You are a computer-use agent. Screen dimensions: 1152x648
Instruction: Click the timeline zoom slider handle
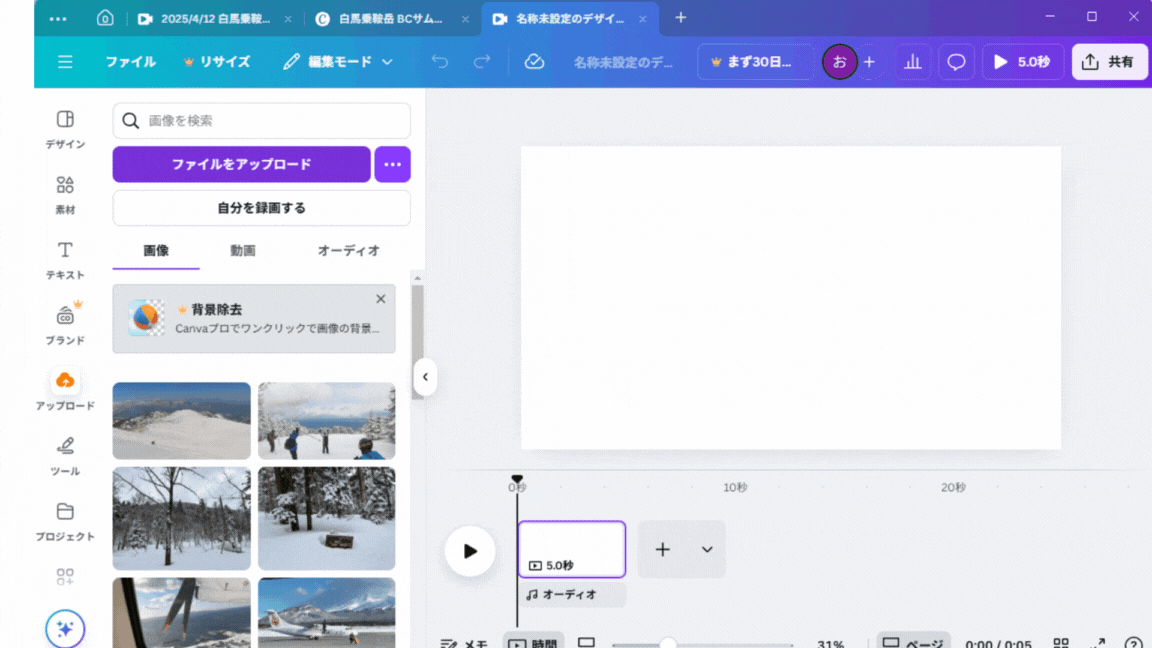click(x=668, y=644)
